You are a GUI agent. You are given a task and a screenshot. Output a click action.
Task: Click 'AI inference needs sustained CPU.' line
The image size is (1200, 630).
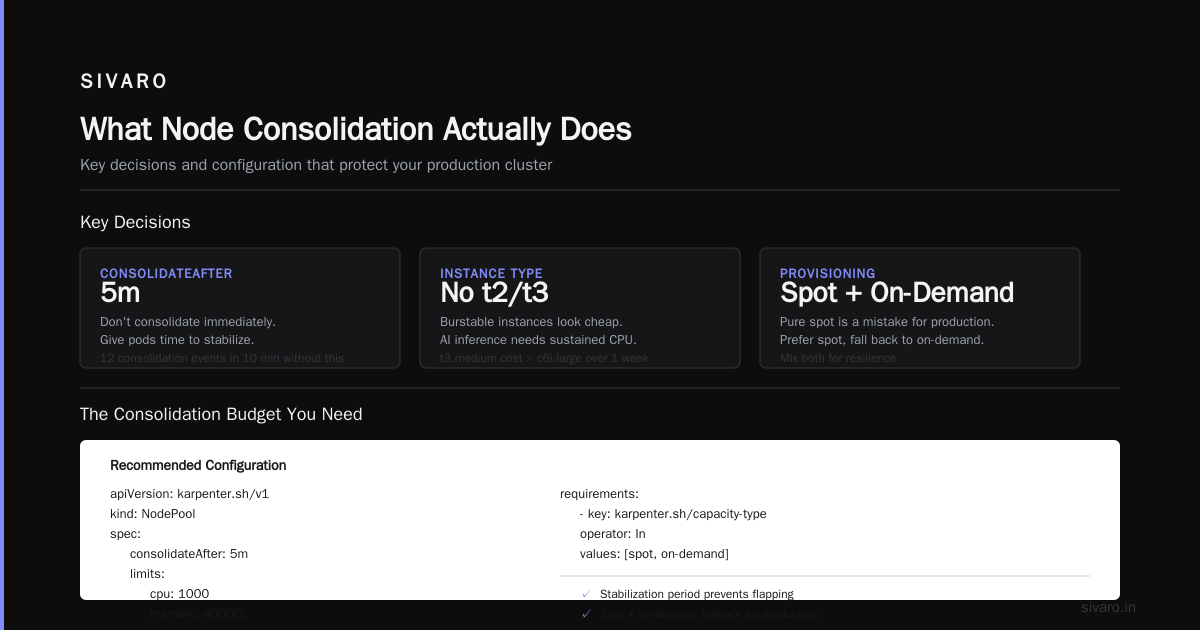pos(538,340)
